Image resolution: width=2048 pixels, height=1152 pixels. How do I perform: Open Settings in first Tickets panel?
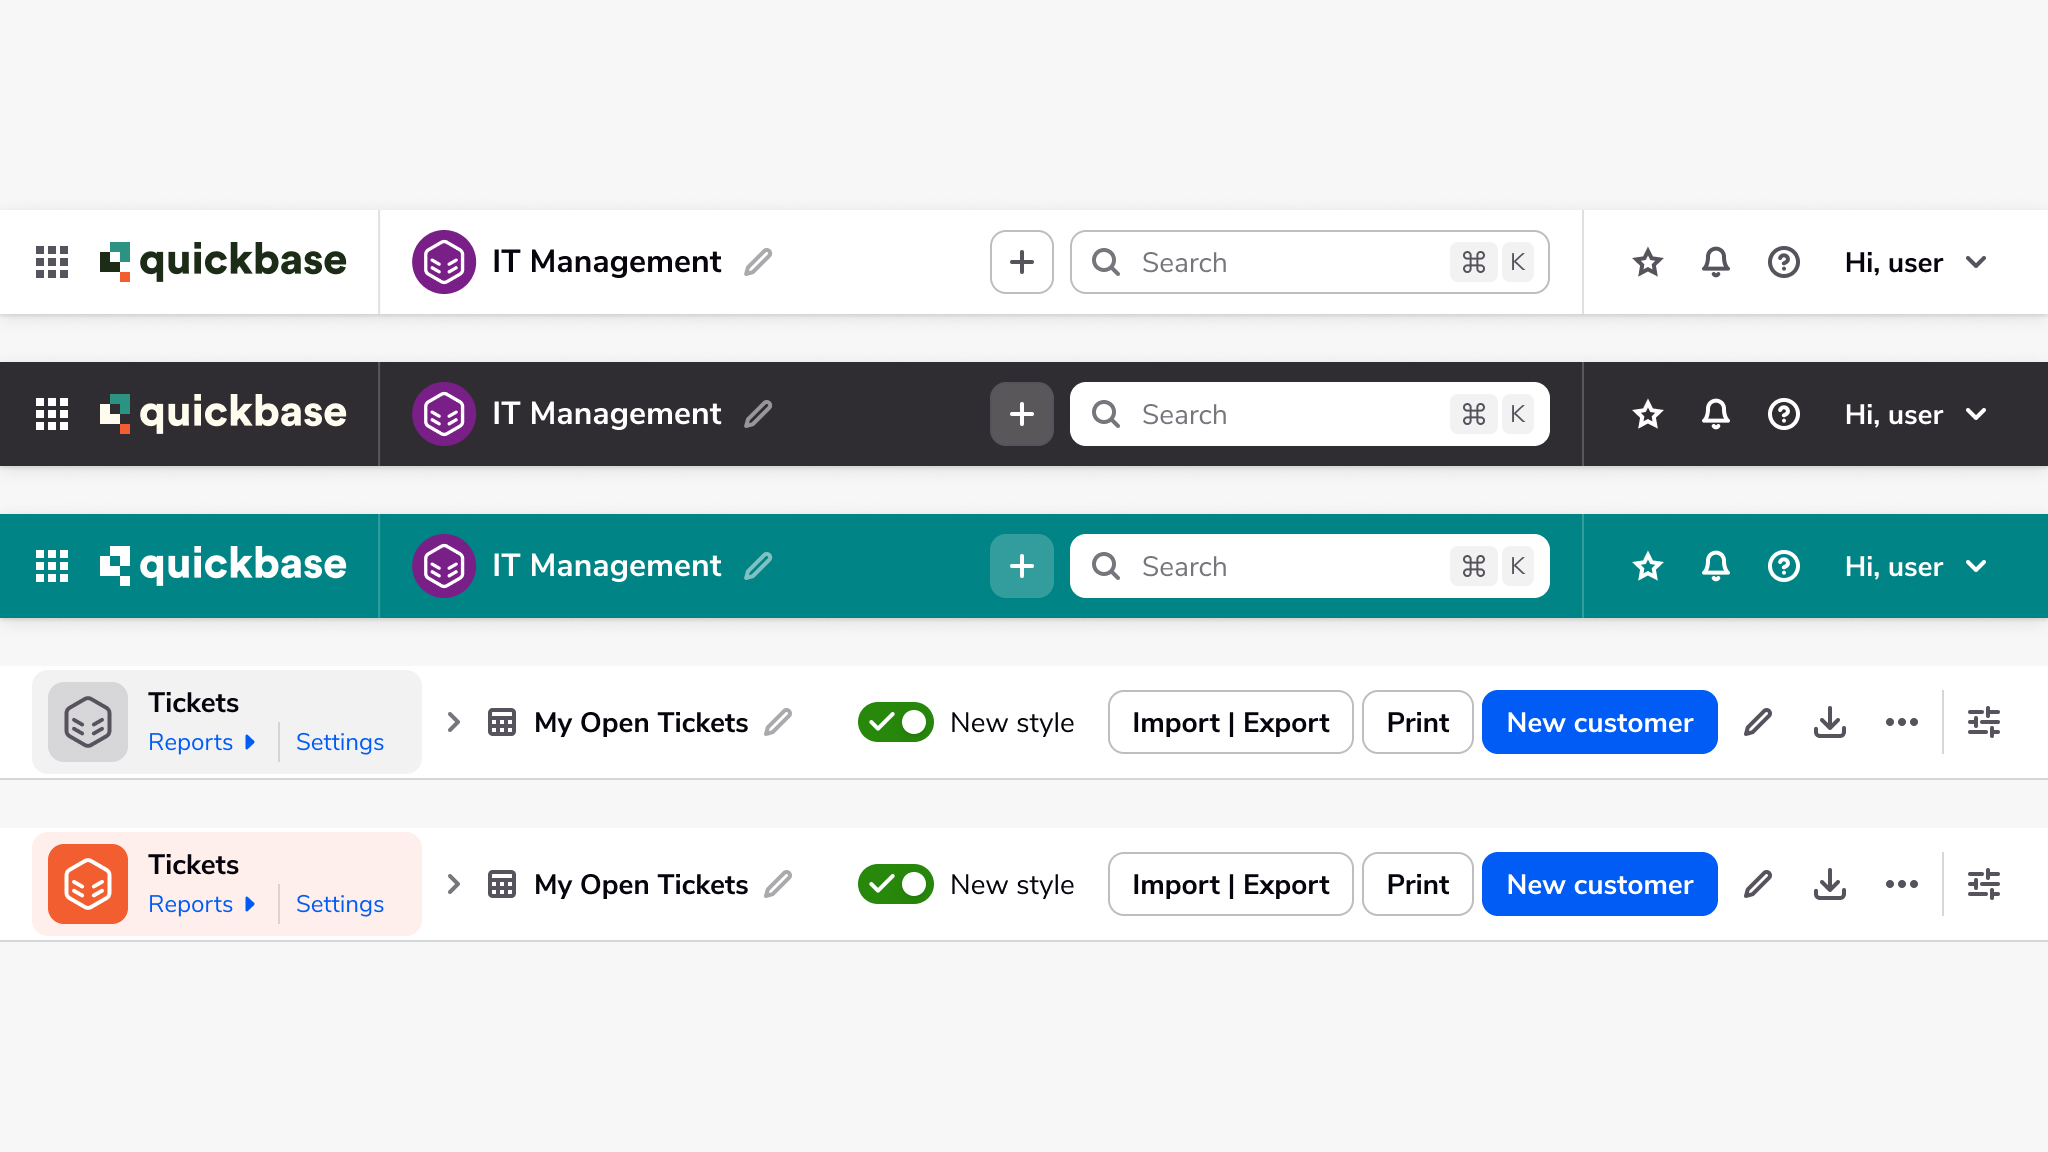tap(338, 743)
